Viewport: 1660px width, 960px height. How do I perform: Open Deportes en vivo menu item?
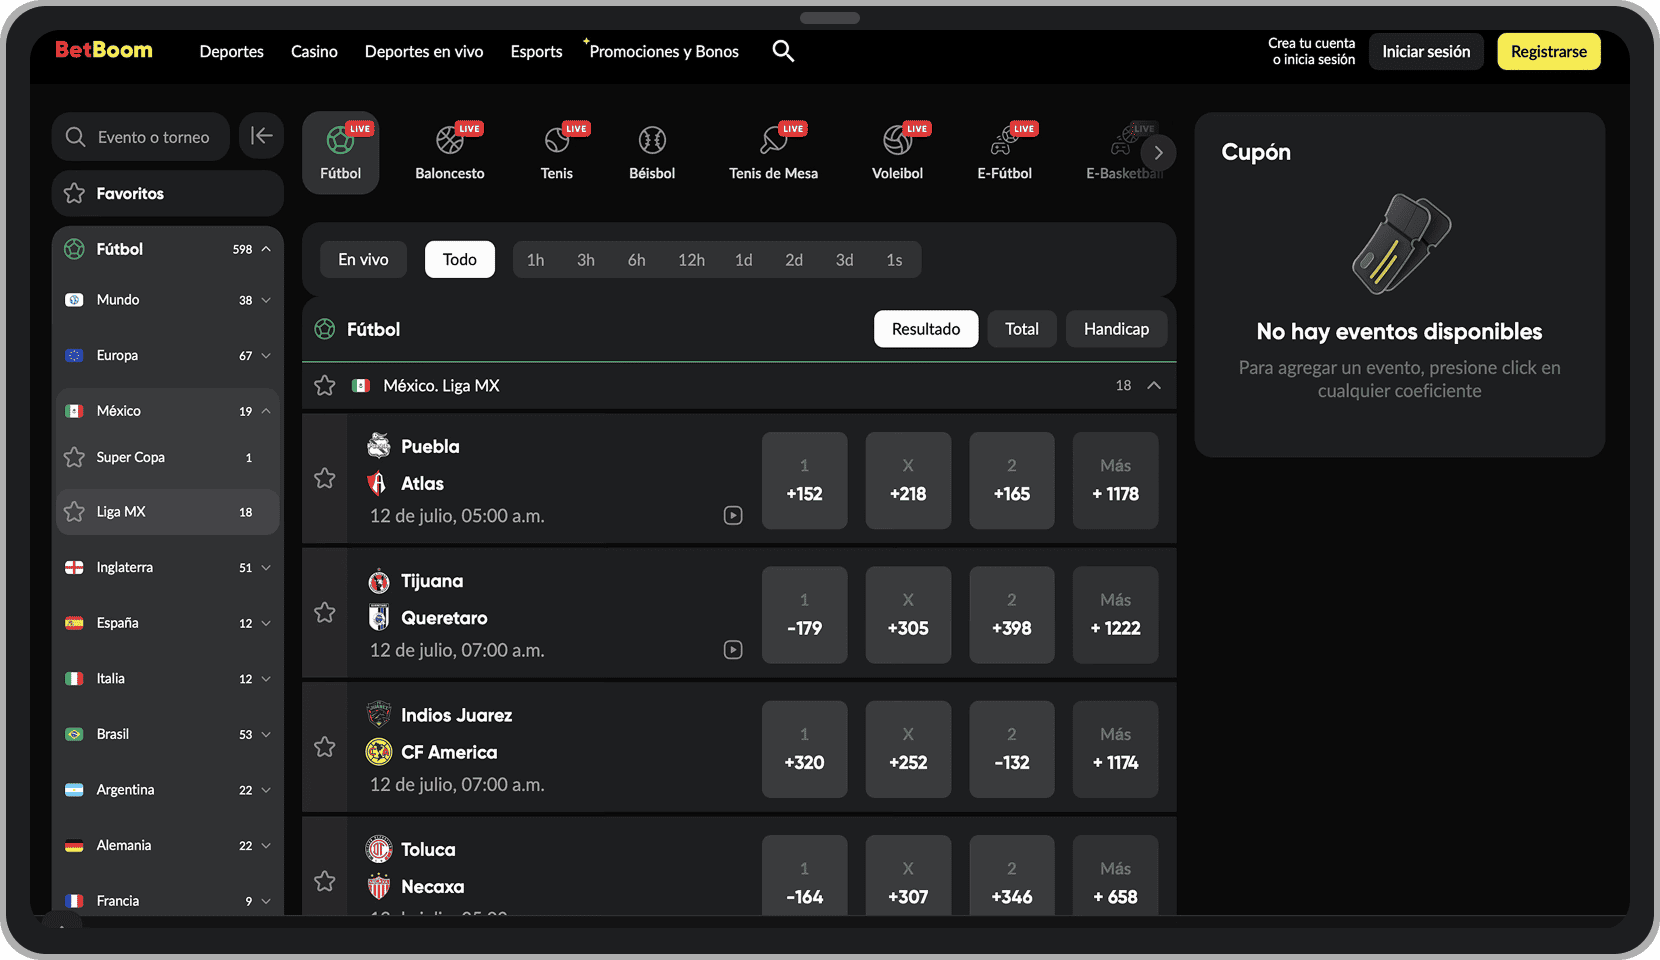tap(424, 52)
